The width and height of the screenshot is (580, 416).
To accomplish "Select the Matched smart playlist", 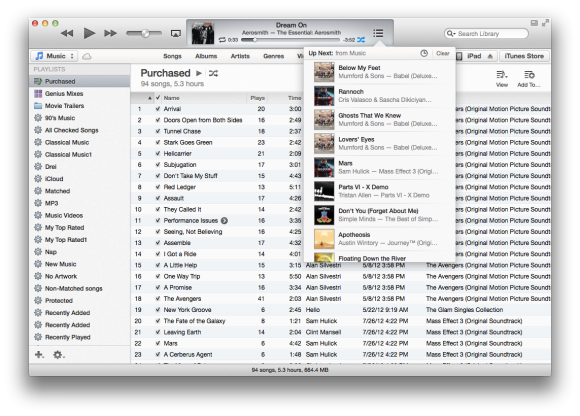I will click(80, 191).
